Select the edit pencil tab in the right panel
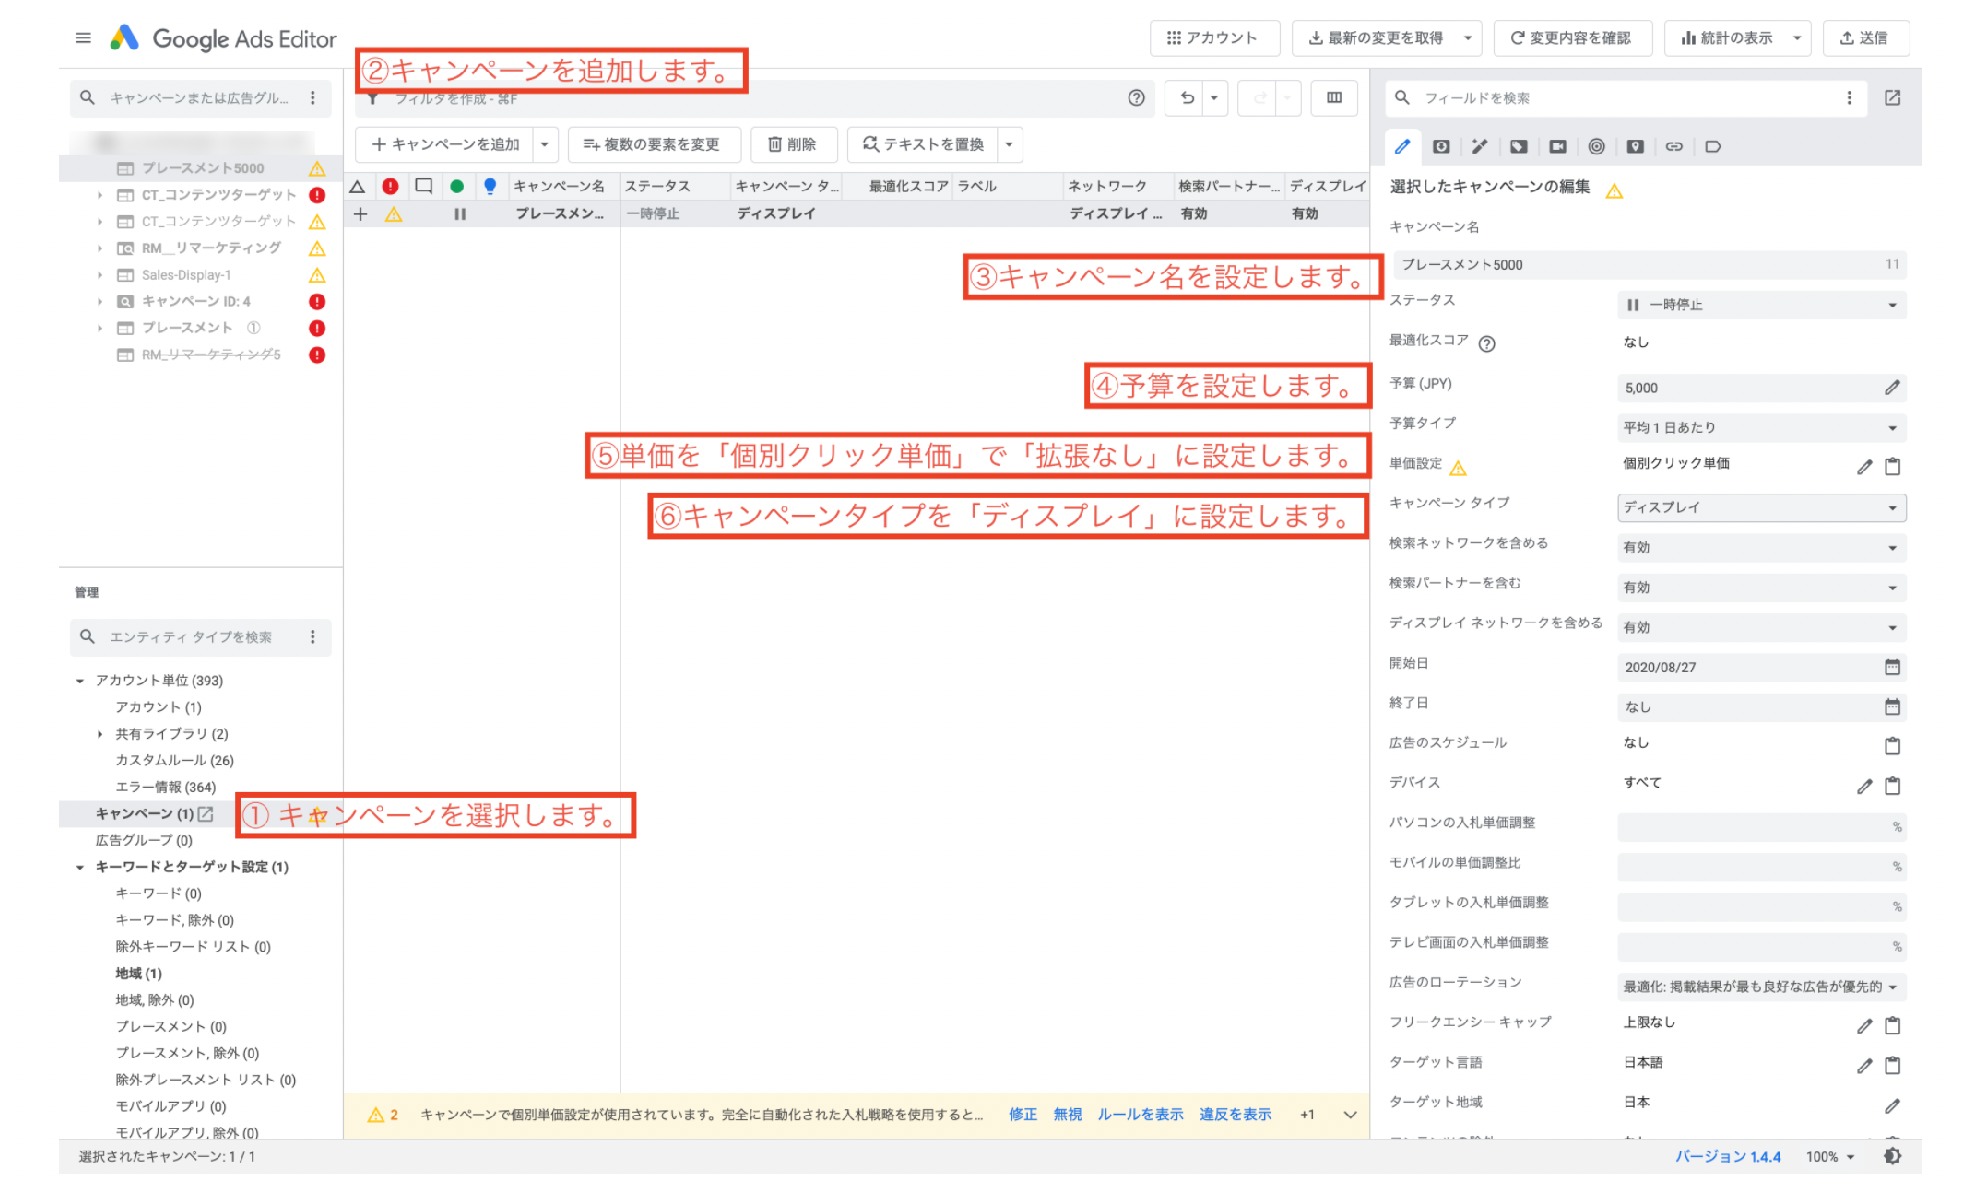 1403,147
